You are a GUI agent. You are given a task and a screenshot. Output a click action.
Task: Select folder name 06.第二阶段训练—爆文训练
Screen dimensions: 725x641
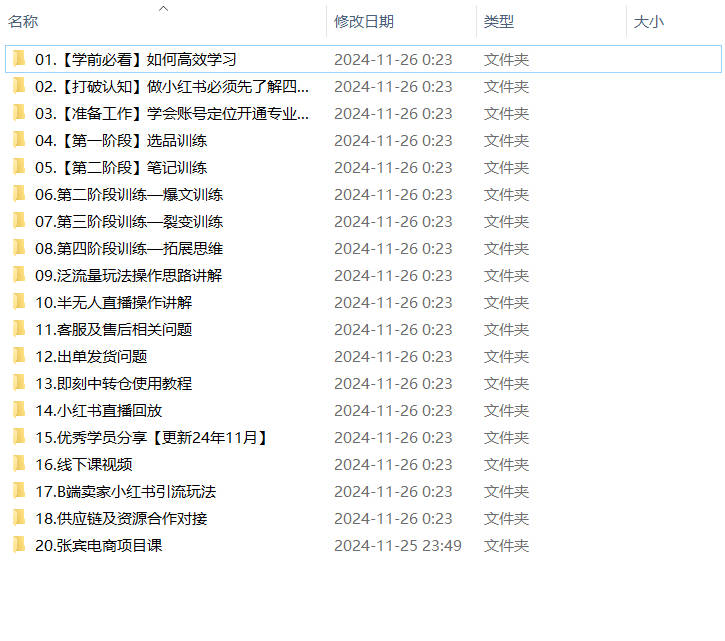(129, 195)
